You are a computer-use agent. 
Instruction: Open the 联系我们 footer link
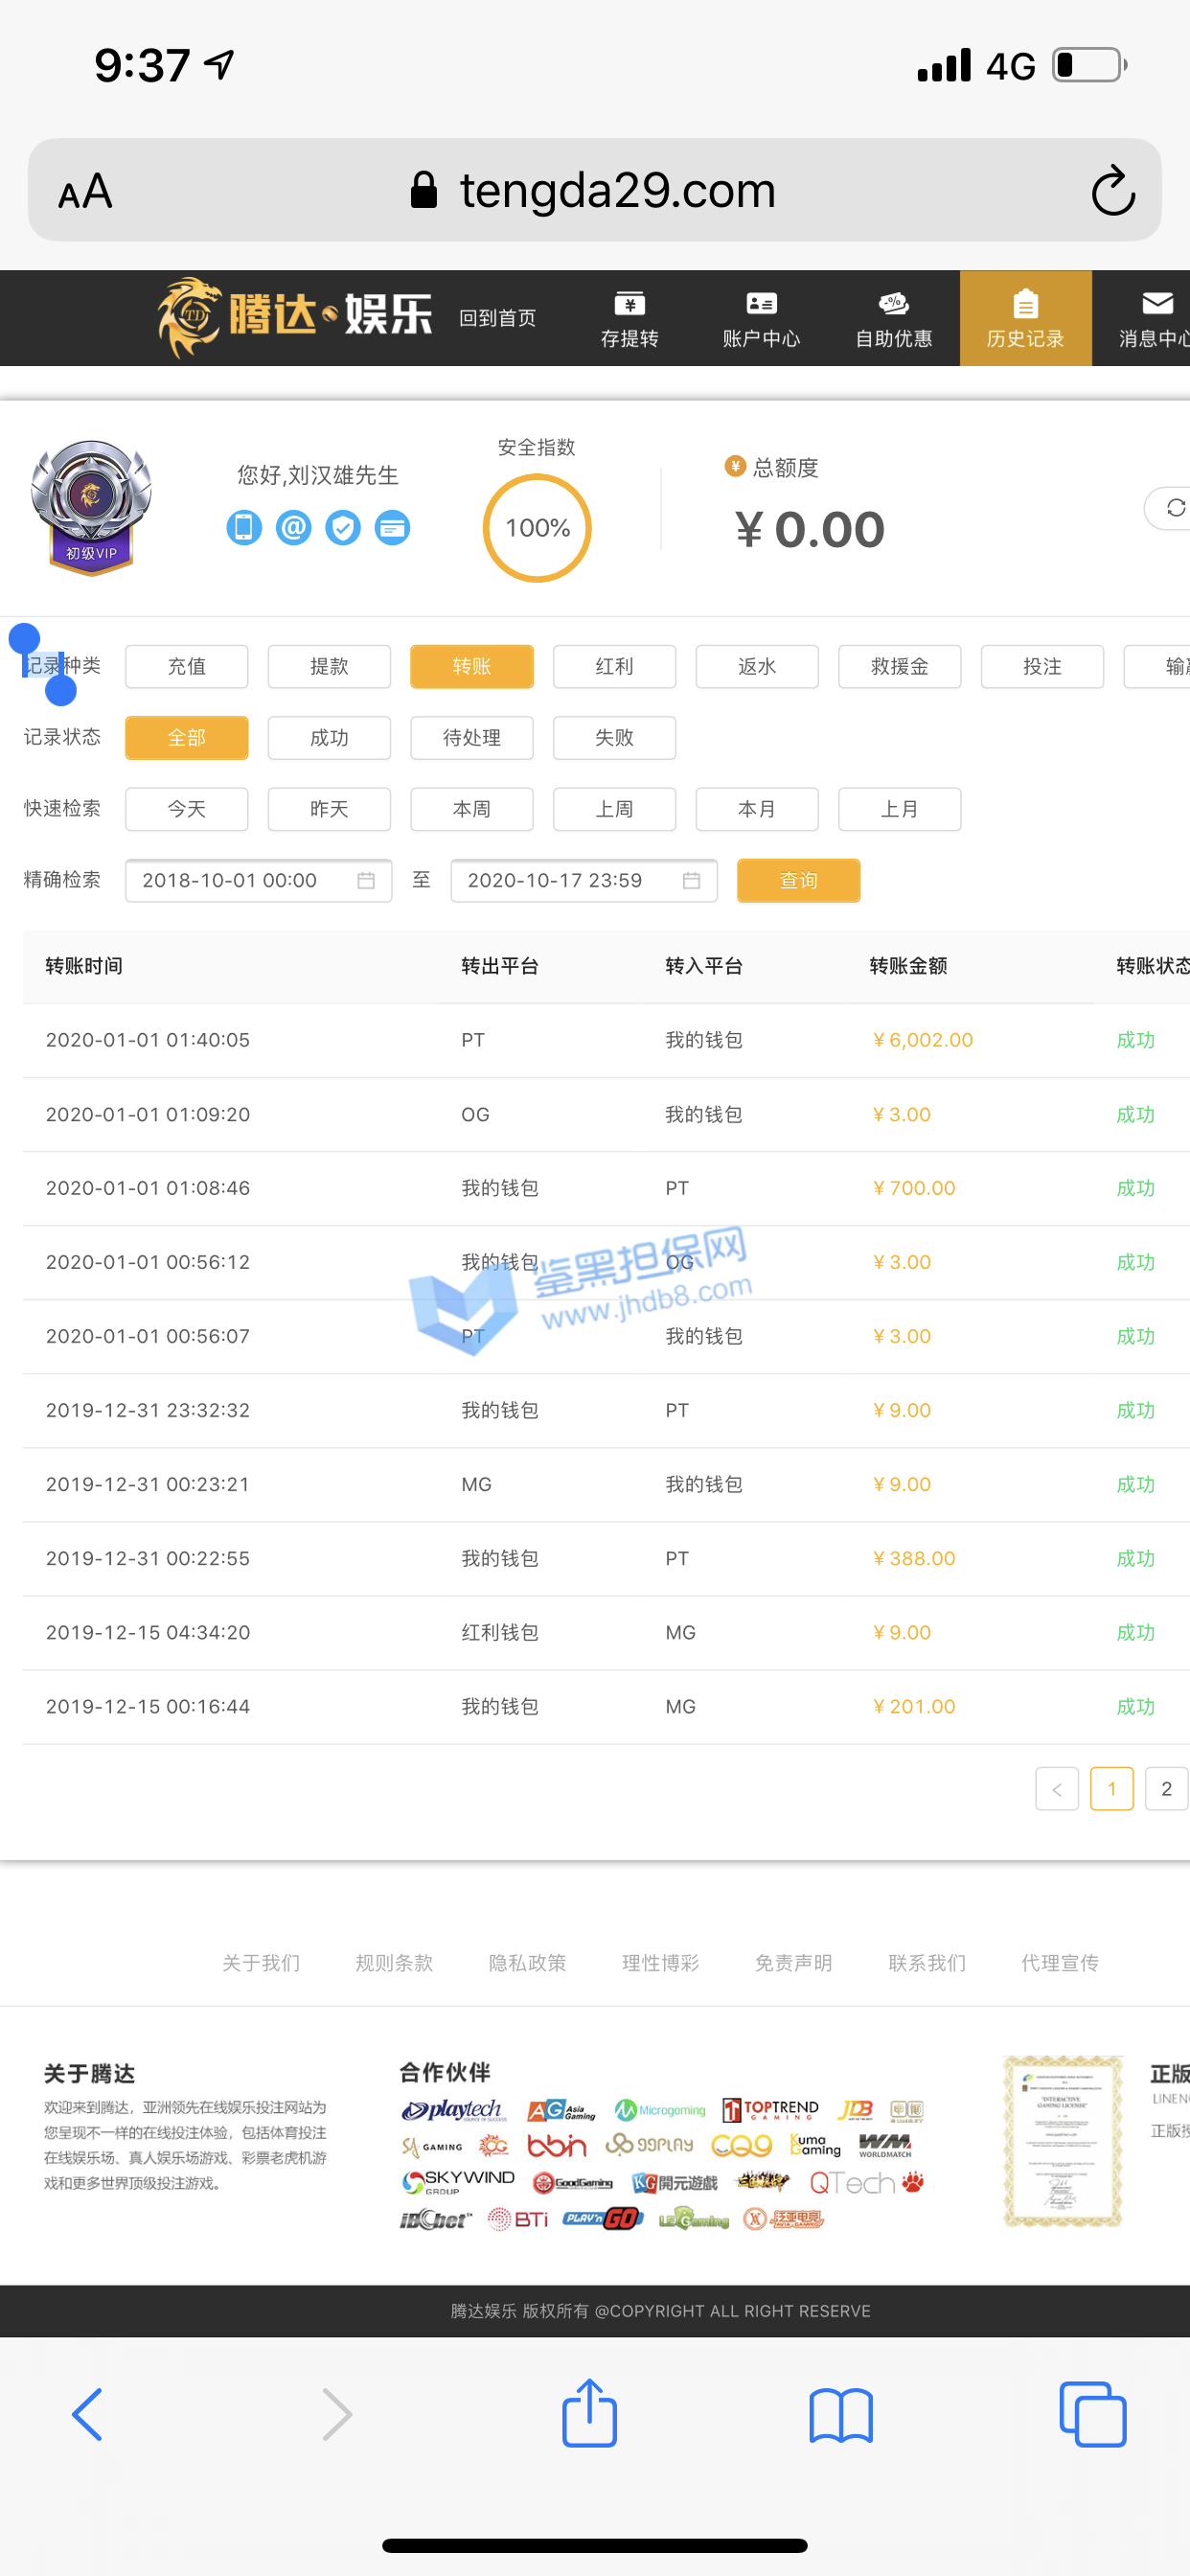coord(926,1963)
